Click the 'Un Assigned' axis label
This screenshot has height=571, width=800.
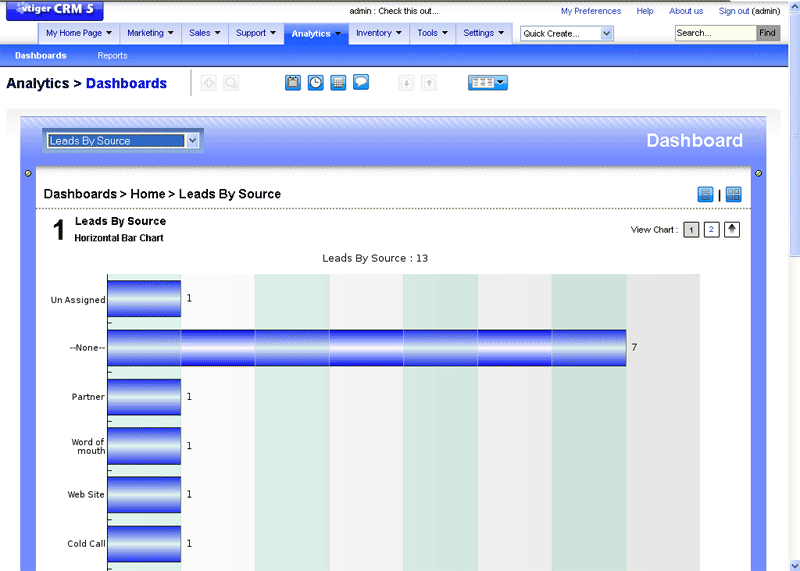[78, 300]
